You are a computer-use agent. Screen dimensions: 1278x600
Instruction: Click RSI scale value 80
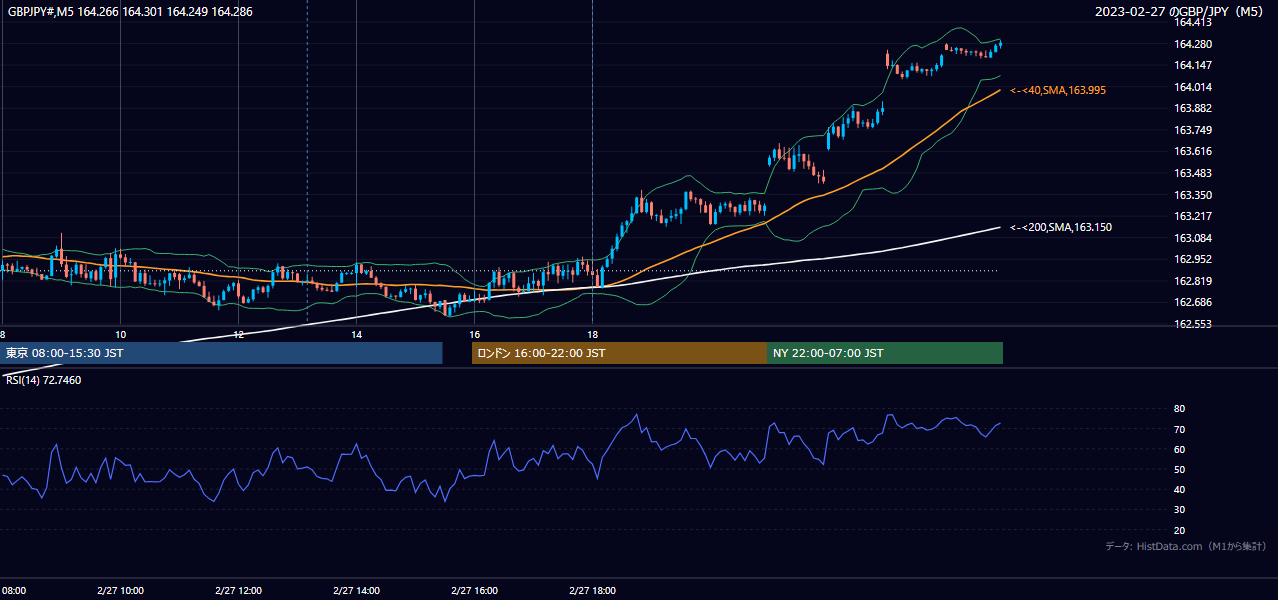1179,409
